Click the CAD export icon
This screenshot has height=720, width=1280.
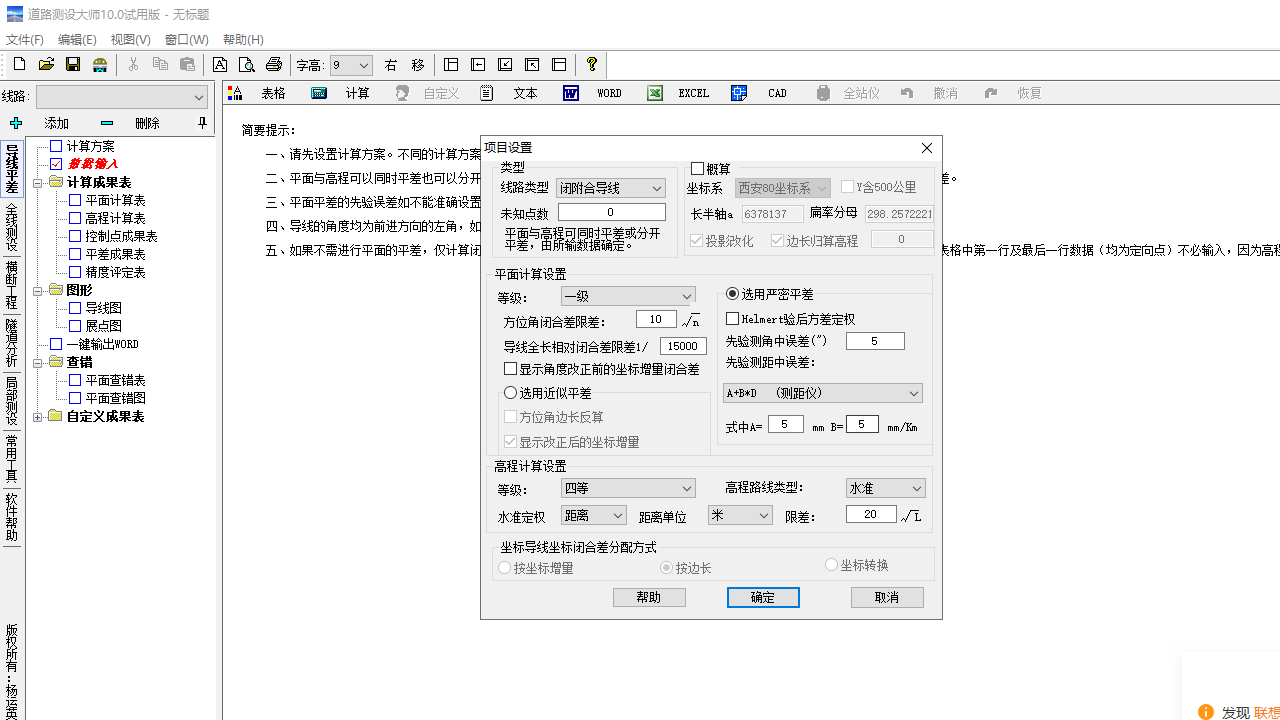[739, 93]
